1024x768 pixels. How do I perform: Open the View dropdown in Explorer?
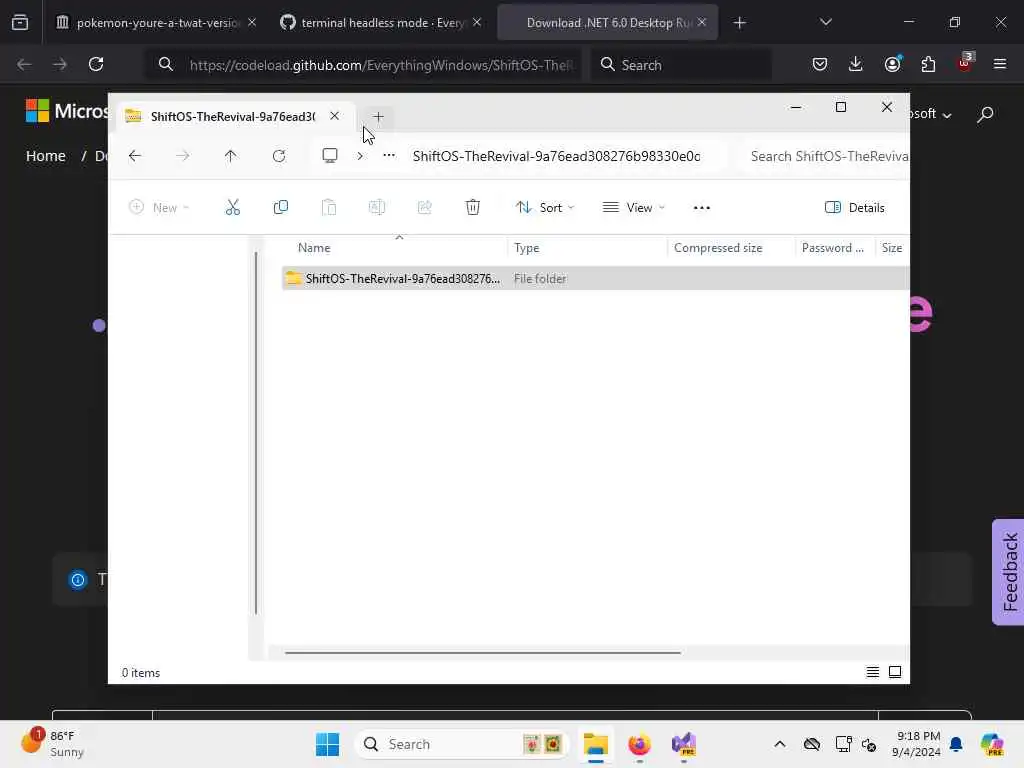pos(633,208)
